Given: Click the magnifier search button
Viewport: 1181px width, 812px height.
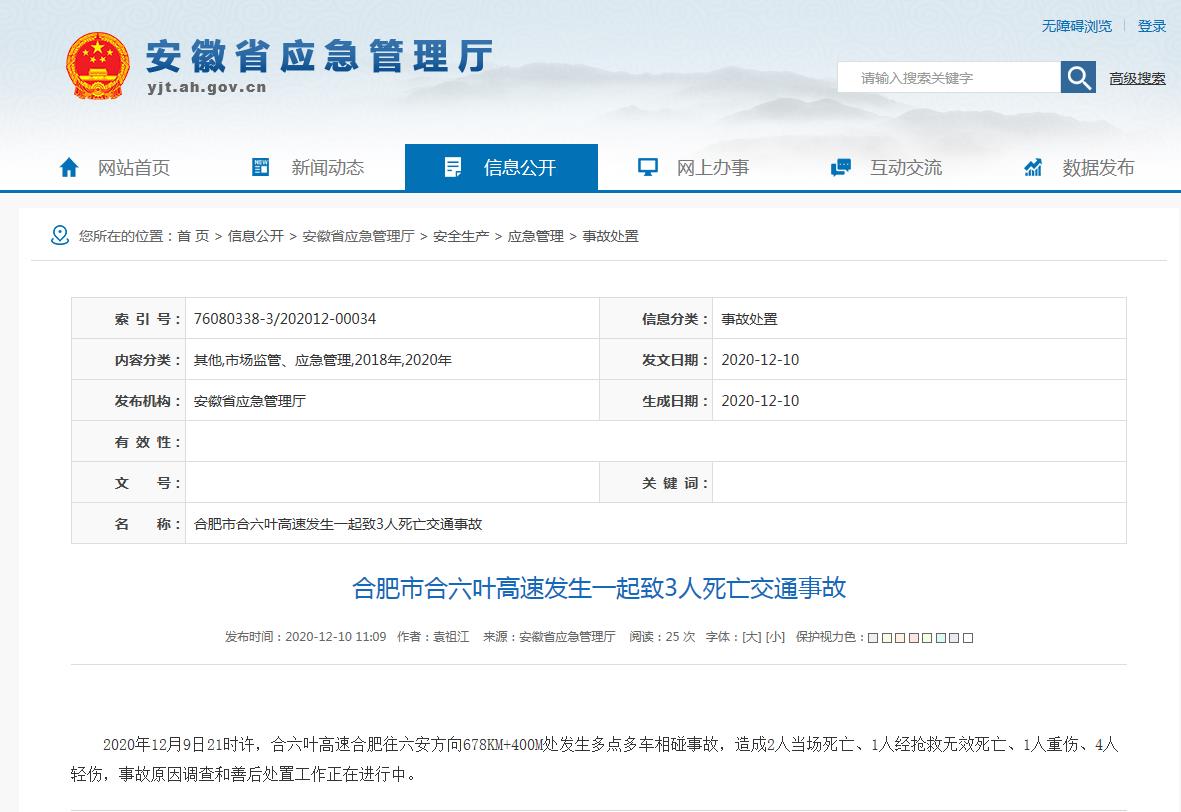Looking at the screenshot, I should (1078, 77).
